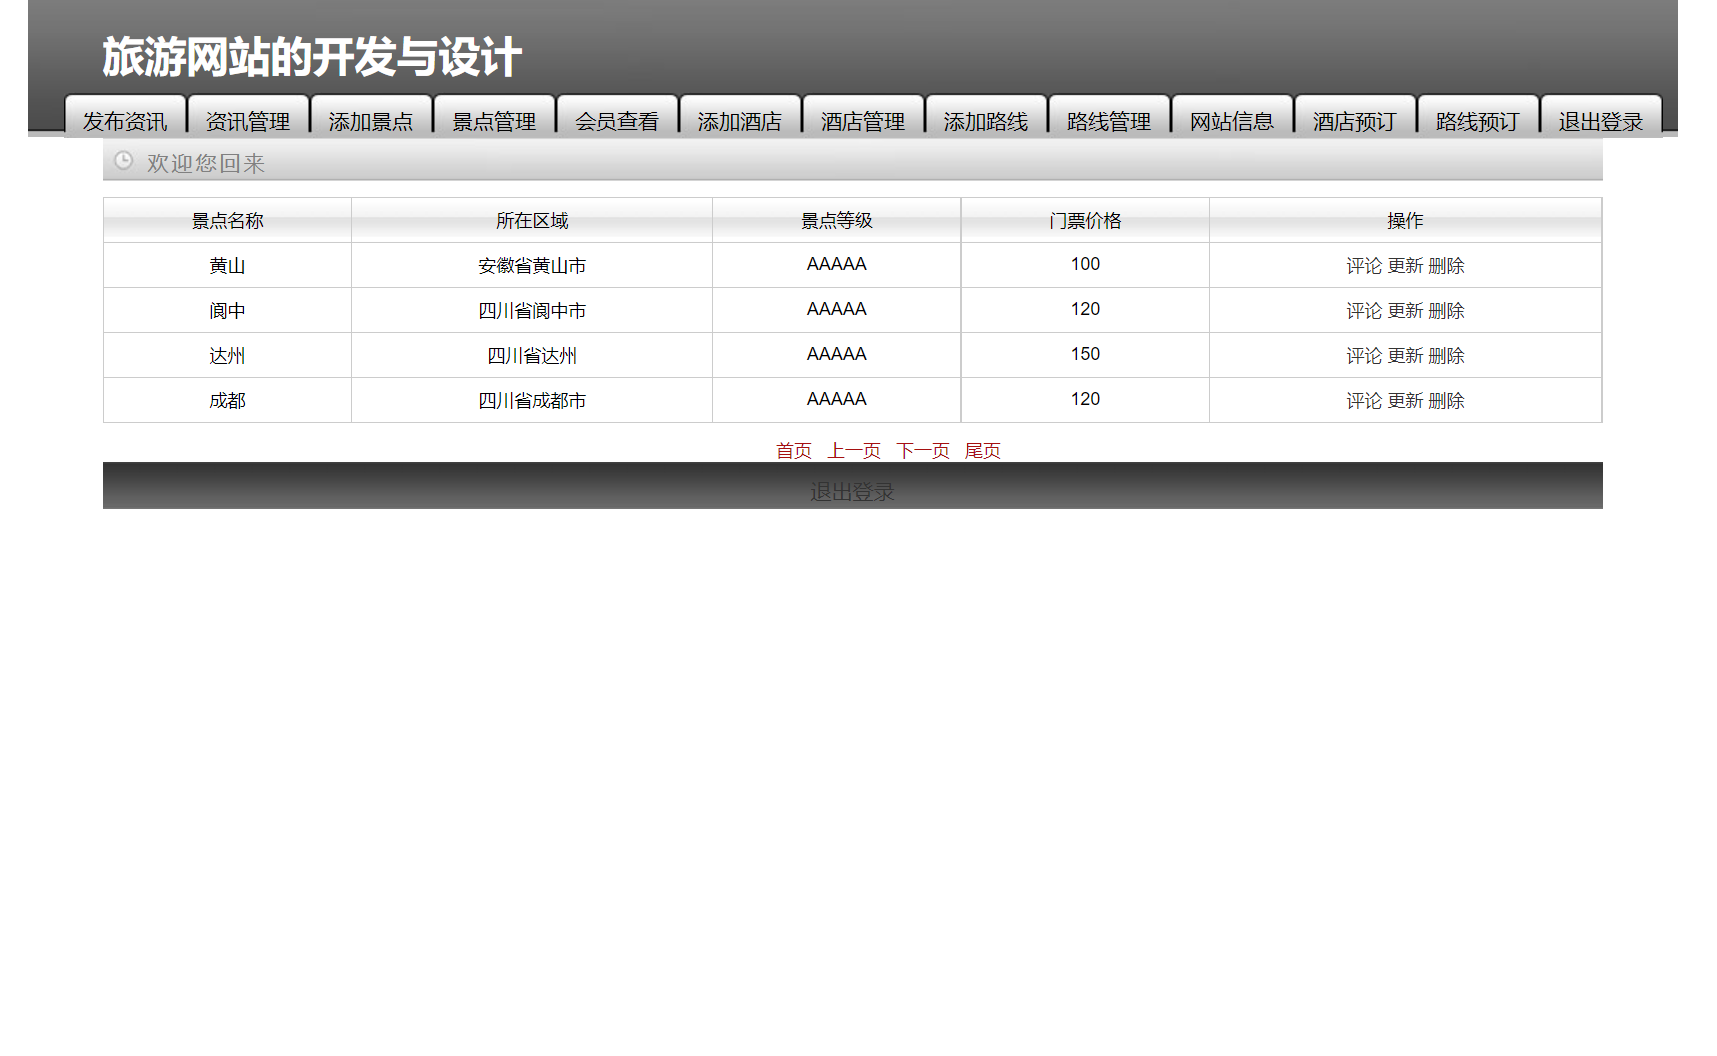Screen dimensions: 1717x1056
Task: Click 更新 in the 黄山 row
Action: click(1405, 266)
